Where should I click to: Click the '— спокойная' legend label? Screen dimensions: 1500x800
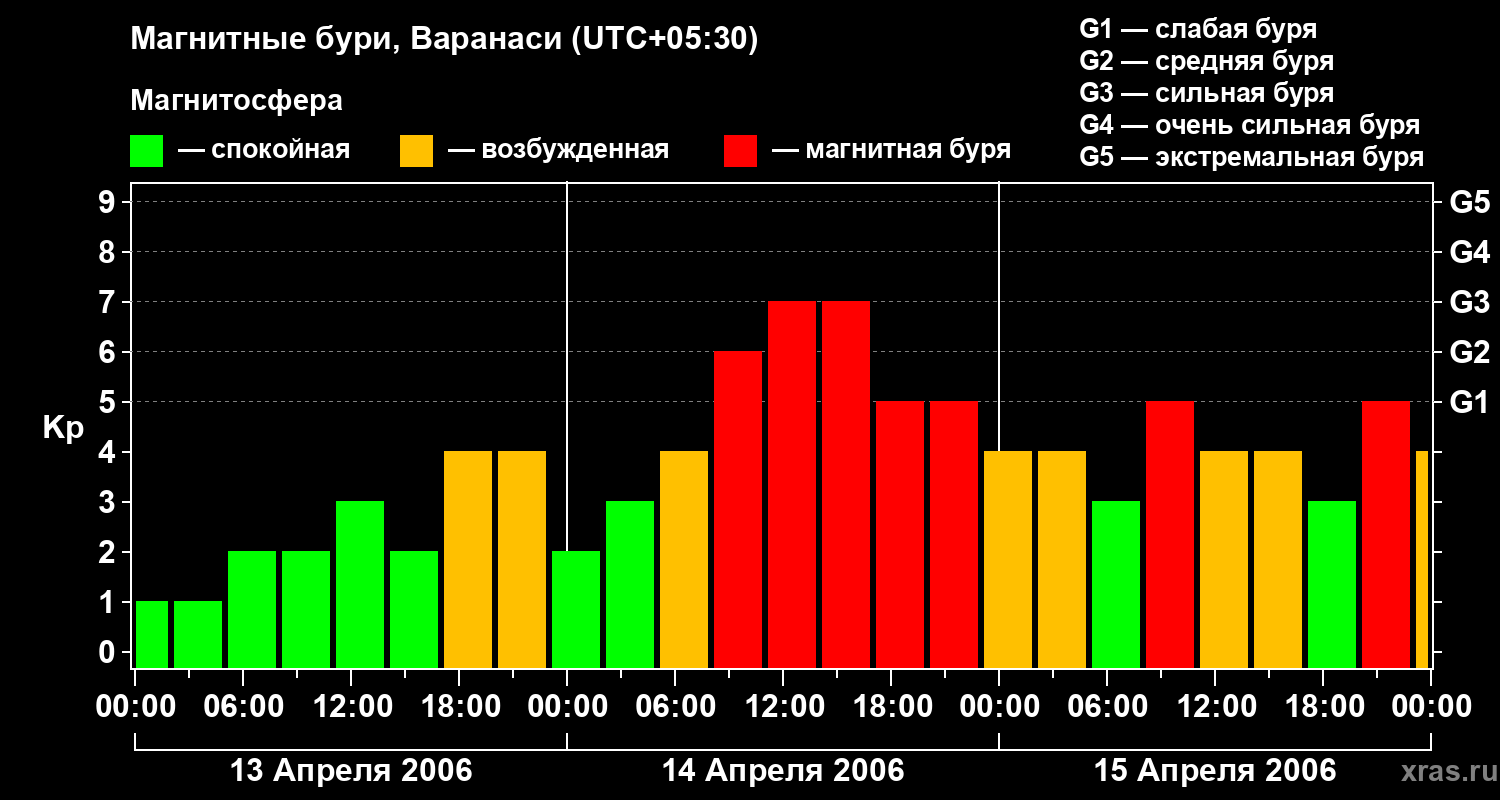tap(264, 150)
